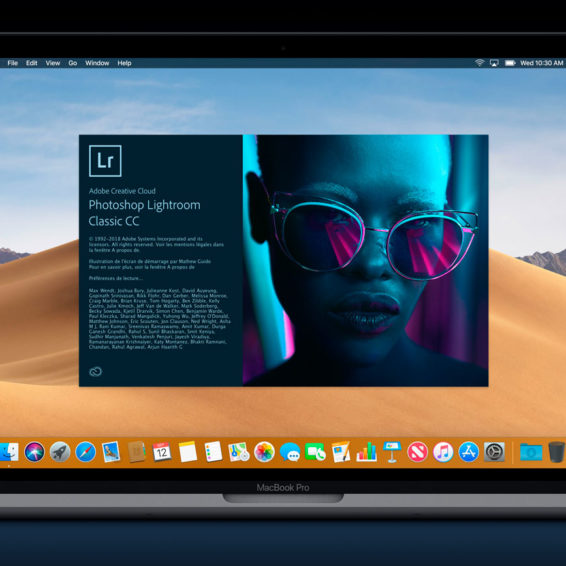Open Launchpad rocket icon

click(x=60, y=452)
